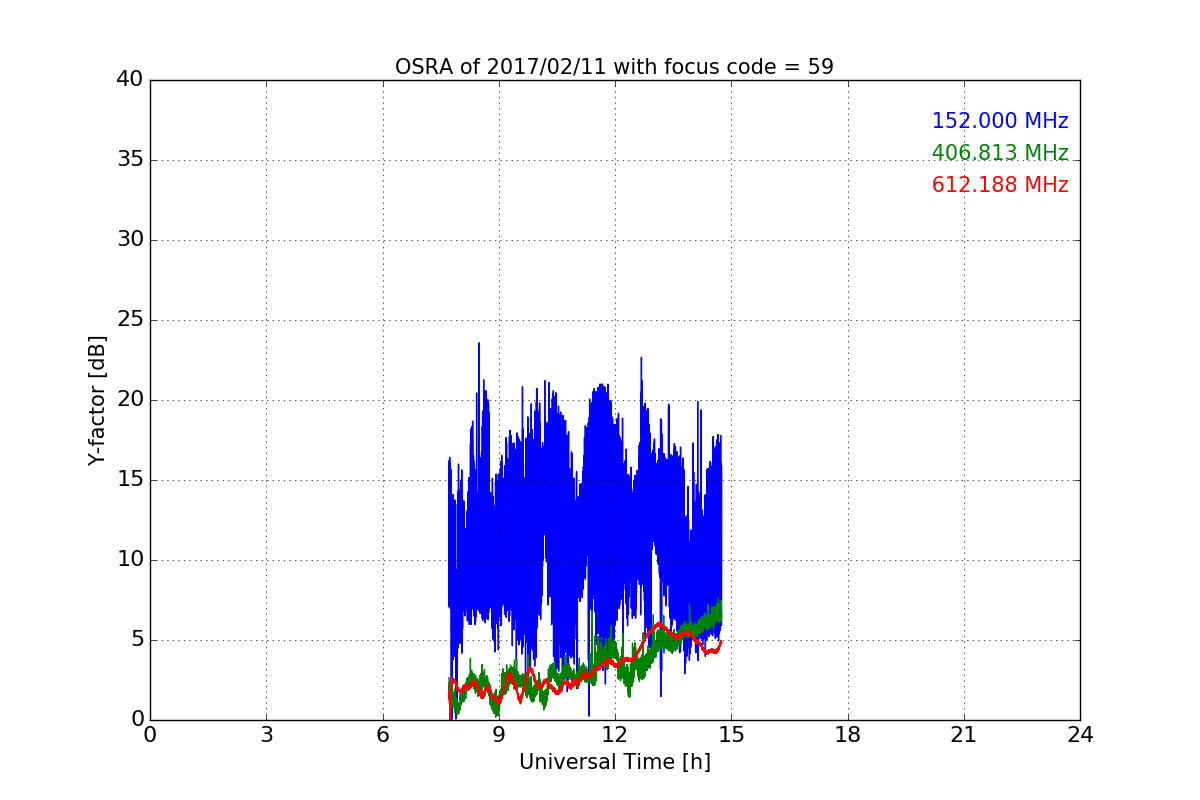Screen dimensions: 1200x800
Task: Click the y-axis tick label '10'
Action: tap(130, 560)
